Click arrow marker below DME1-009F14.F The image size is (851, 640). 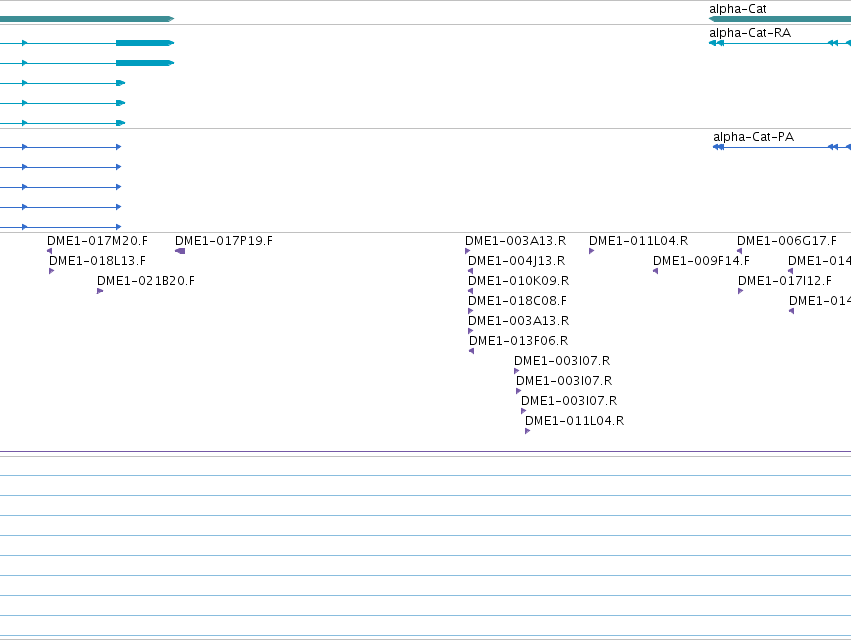pos(656,271)
